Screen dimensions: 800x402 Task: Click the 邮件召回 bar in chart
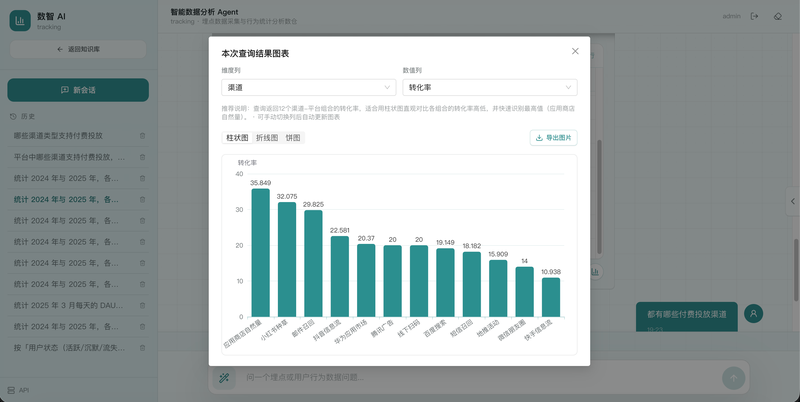click(313, 263)
